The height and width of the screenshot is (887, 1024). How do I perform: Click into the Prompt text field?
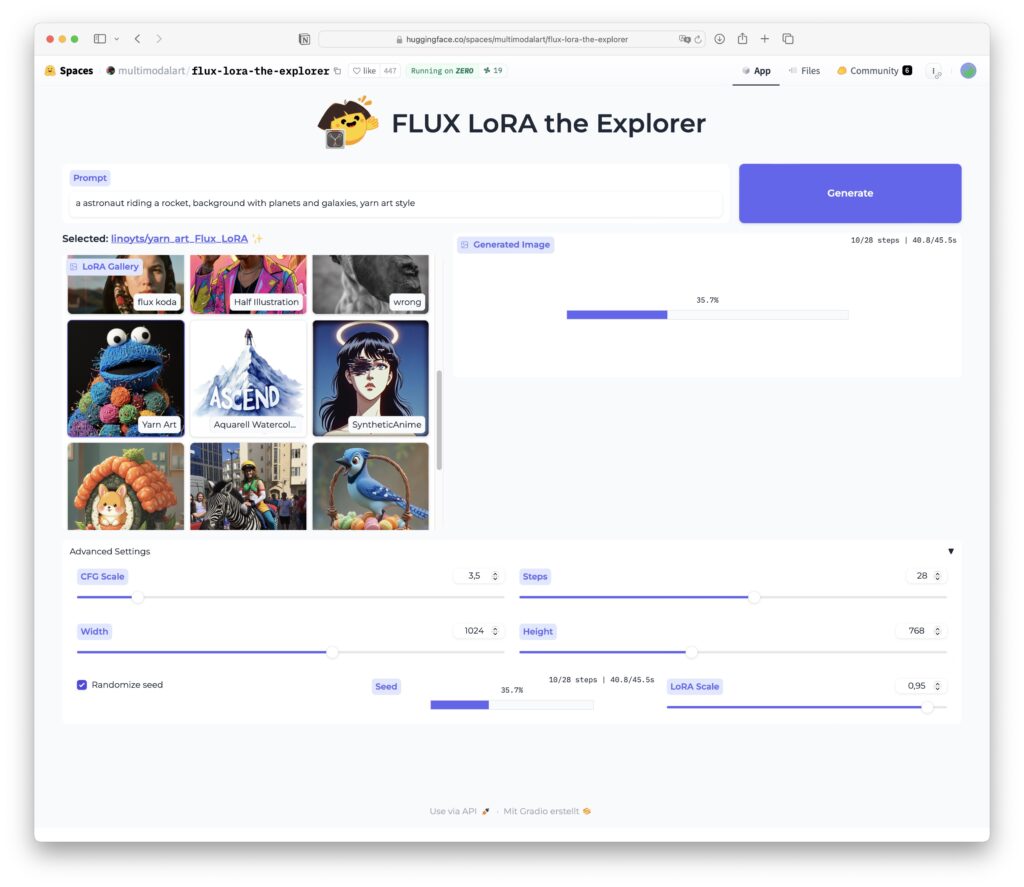coord(396,203)
